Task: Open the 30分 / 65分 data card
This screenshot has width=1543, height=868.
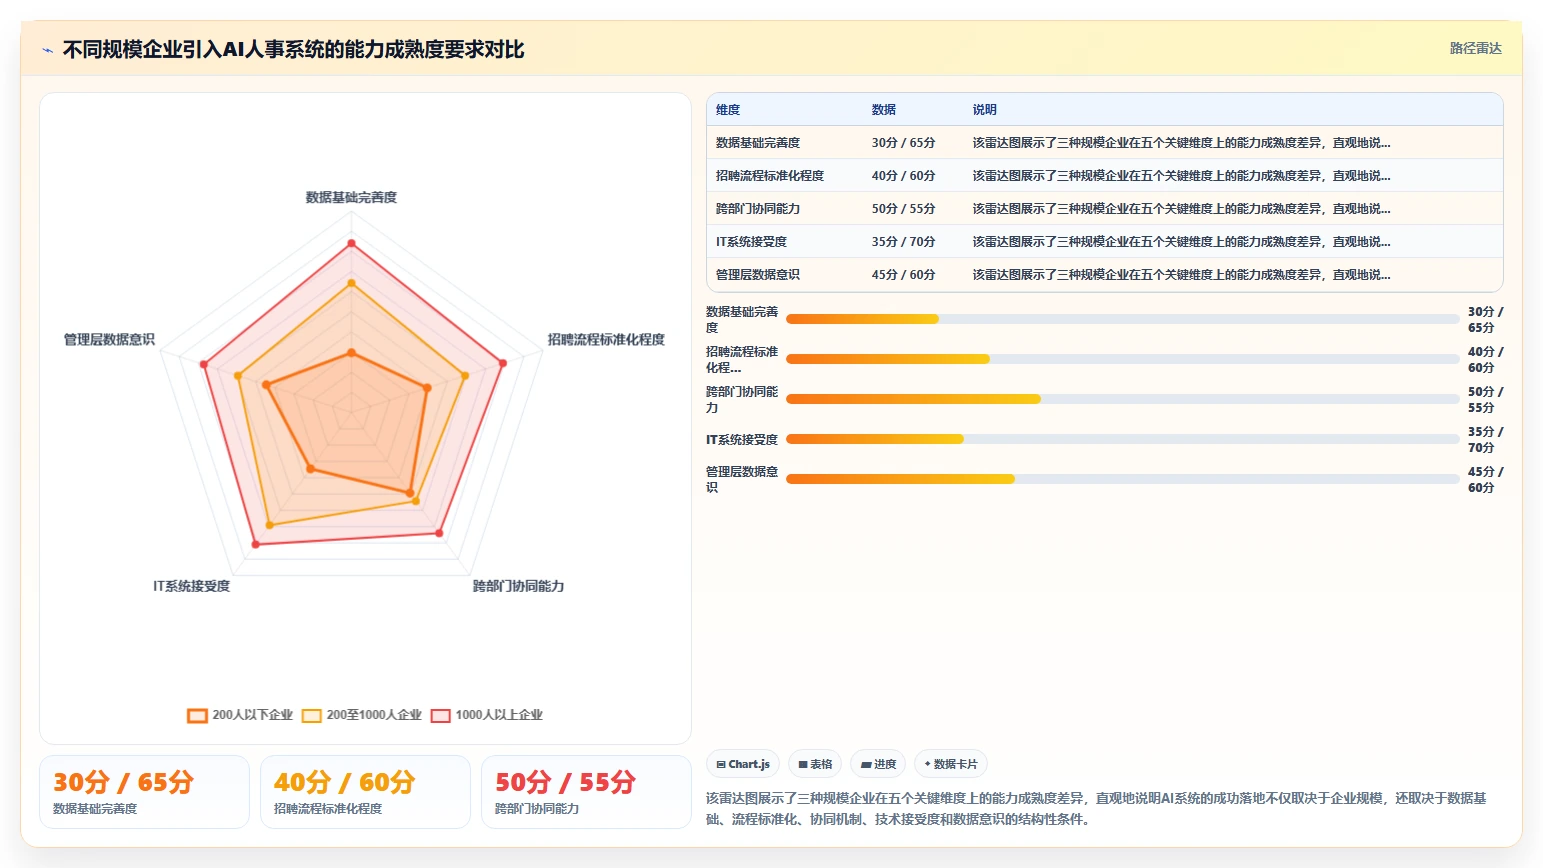Action: point(144,792)
